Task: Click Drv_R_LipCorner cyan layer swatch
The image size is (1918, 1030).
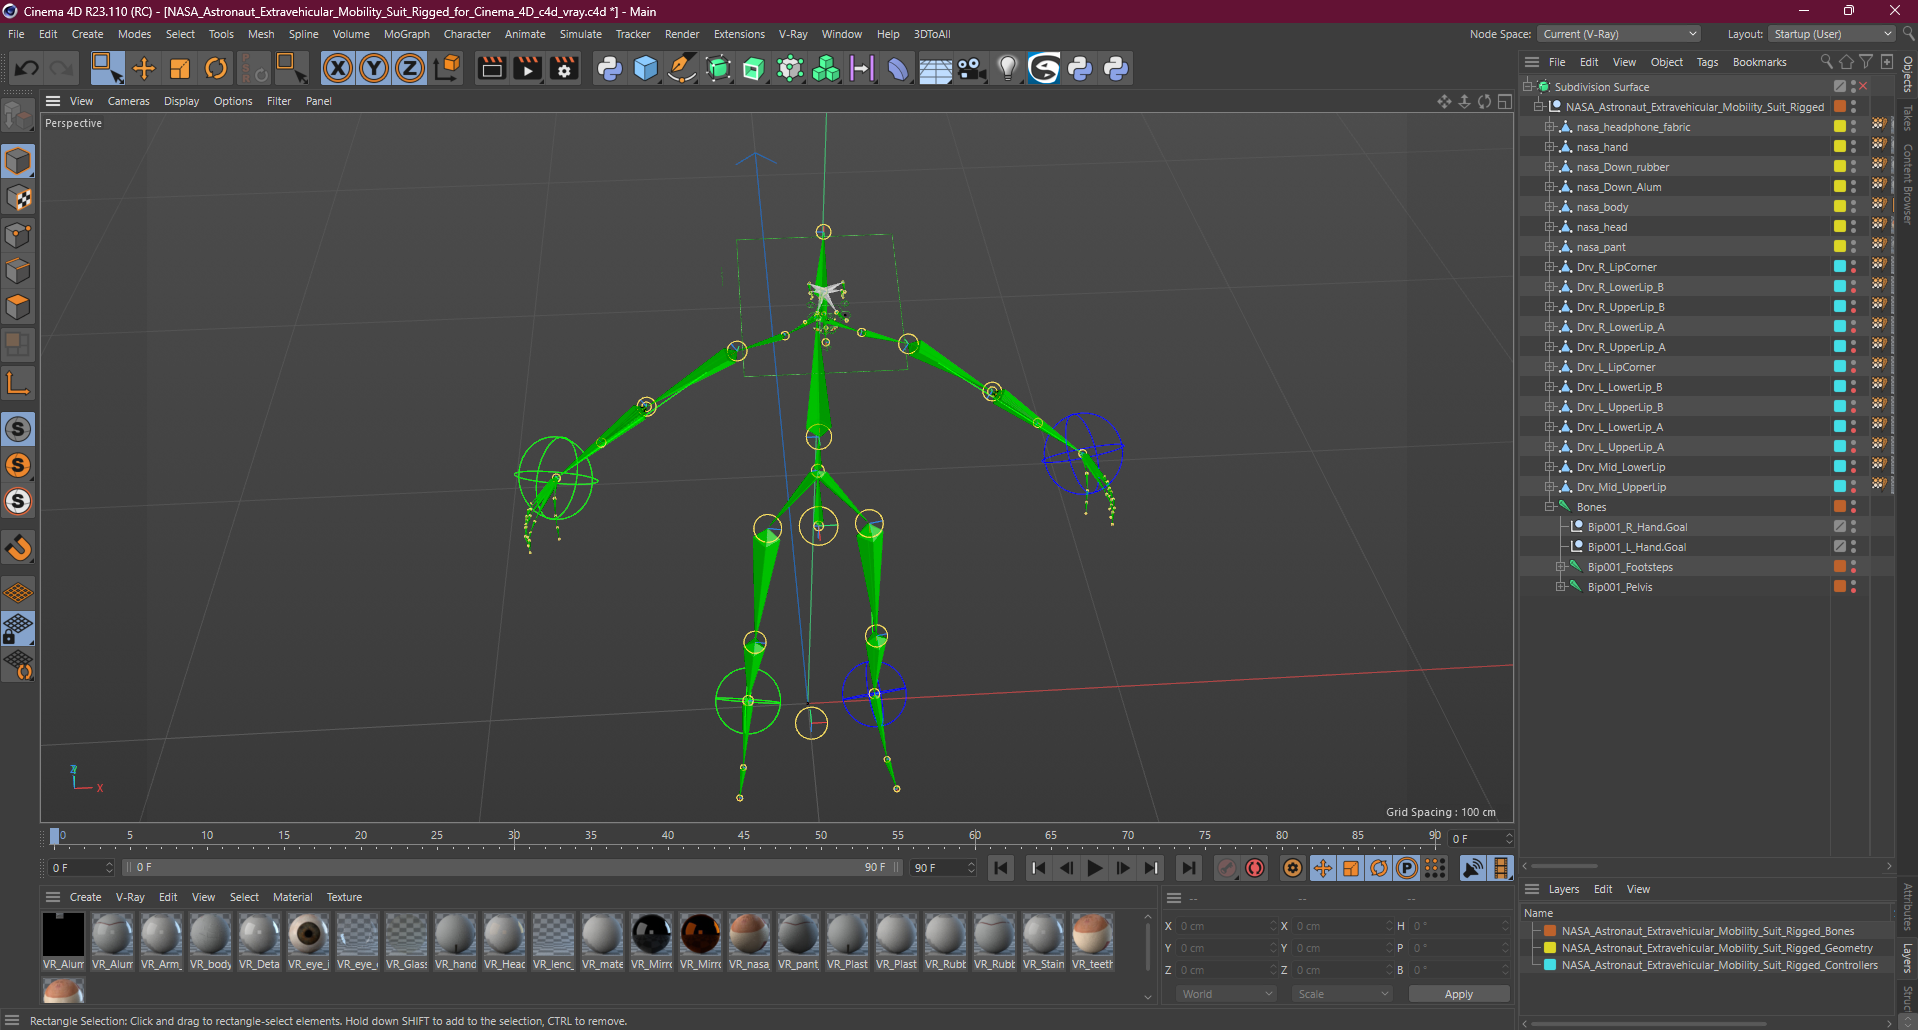Action: tap(1839, 267)
